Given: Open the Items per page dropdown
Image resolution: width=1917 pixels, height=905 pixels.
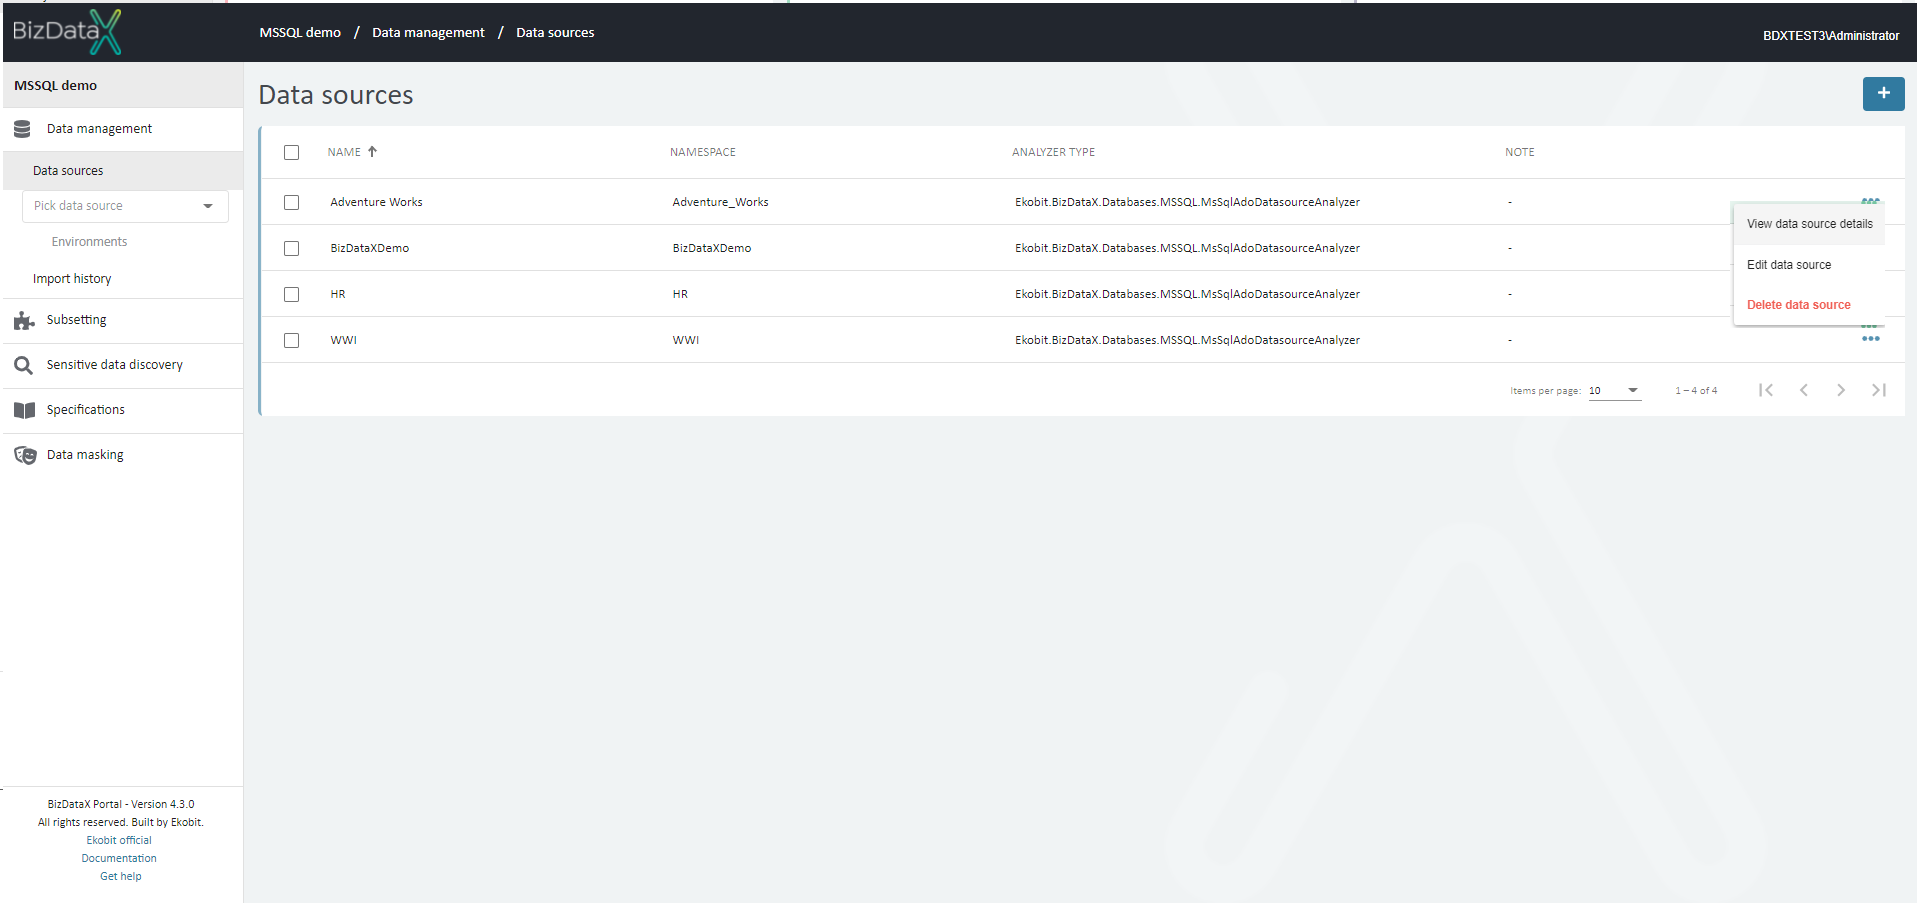Looking at the screenshot, I should (x=1614, y=391).
